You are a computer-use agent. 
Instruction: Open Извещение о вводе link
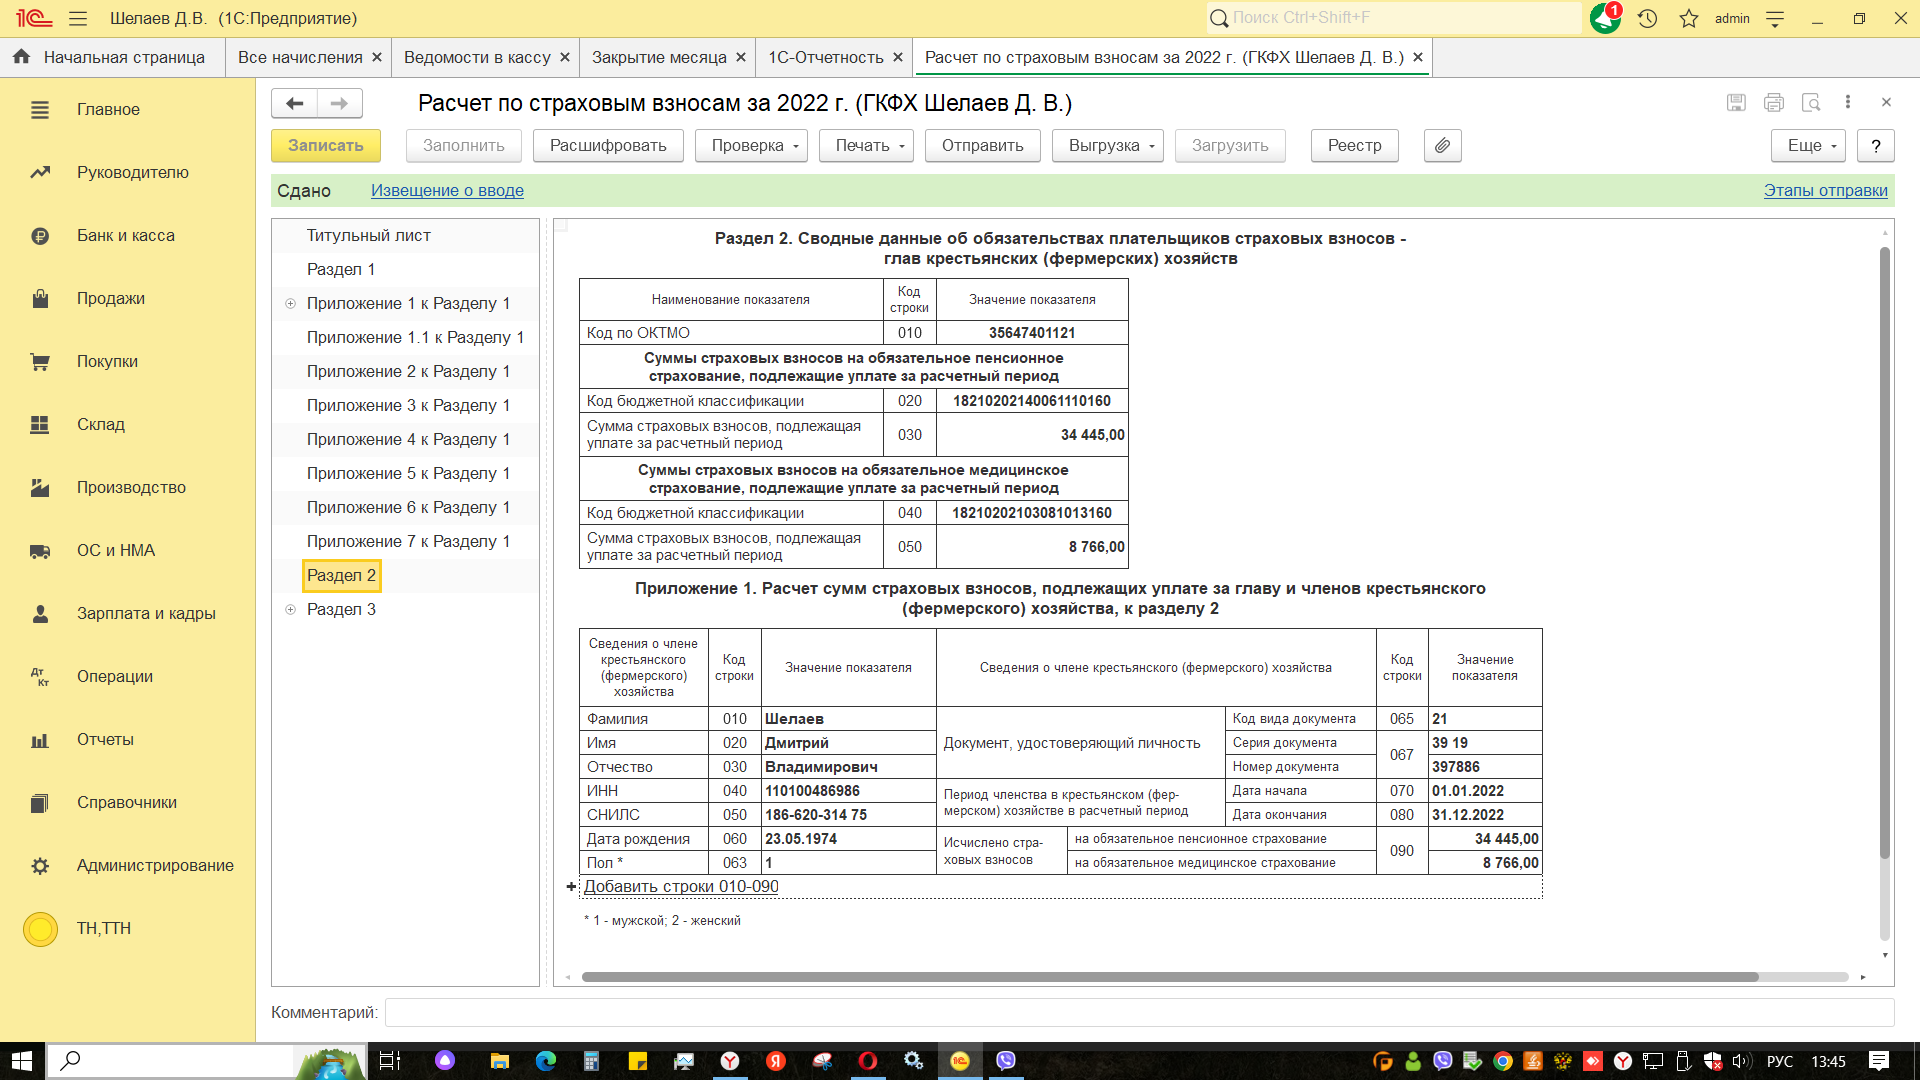447,190
